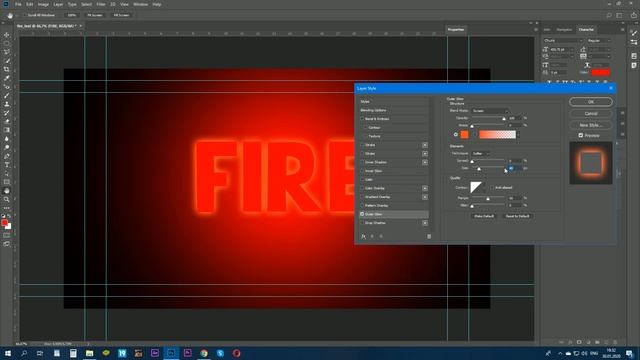This screenshot has height=360, width=640.
Task: Enable the Inner Glow checkbox
Action: tap(362, 171)
